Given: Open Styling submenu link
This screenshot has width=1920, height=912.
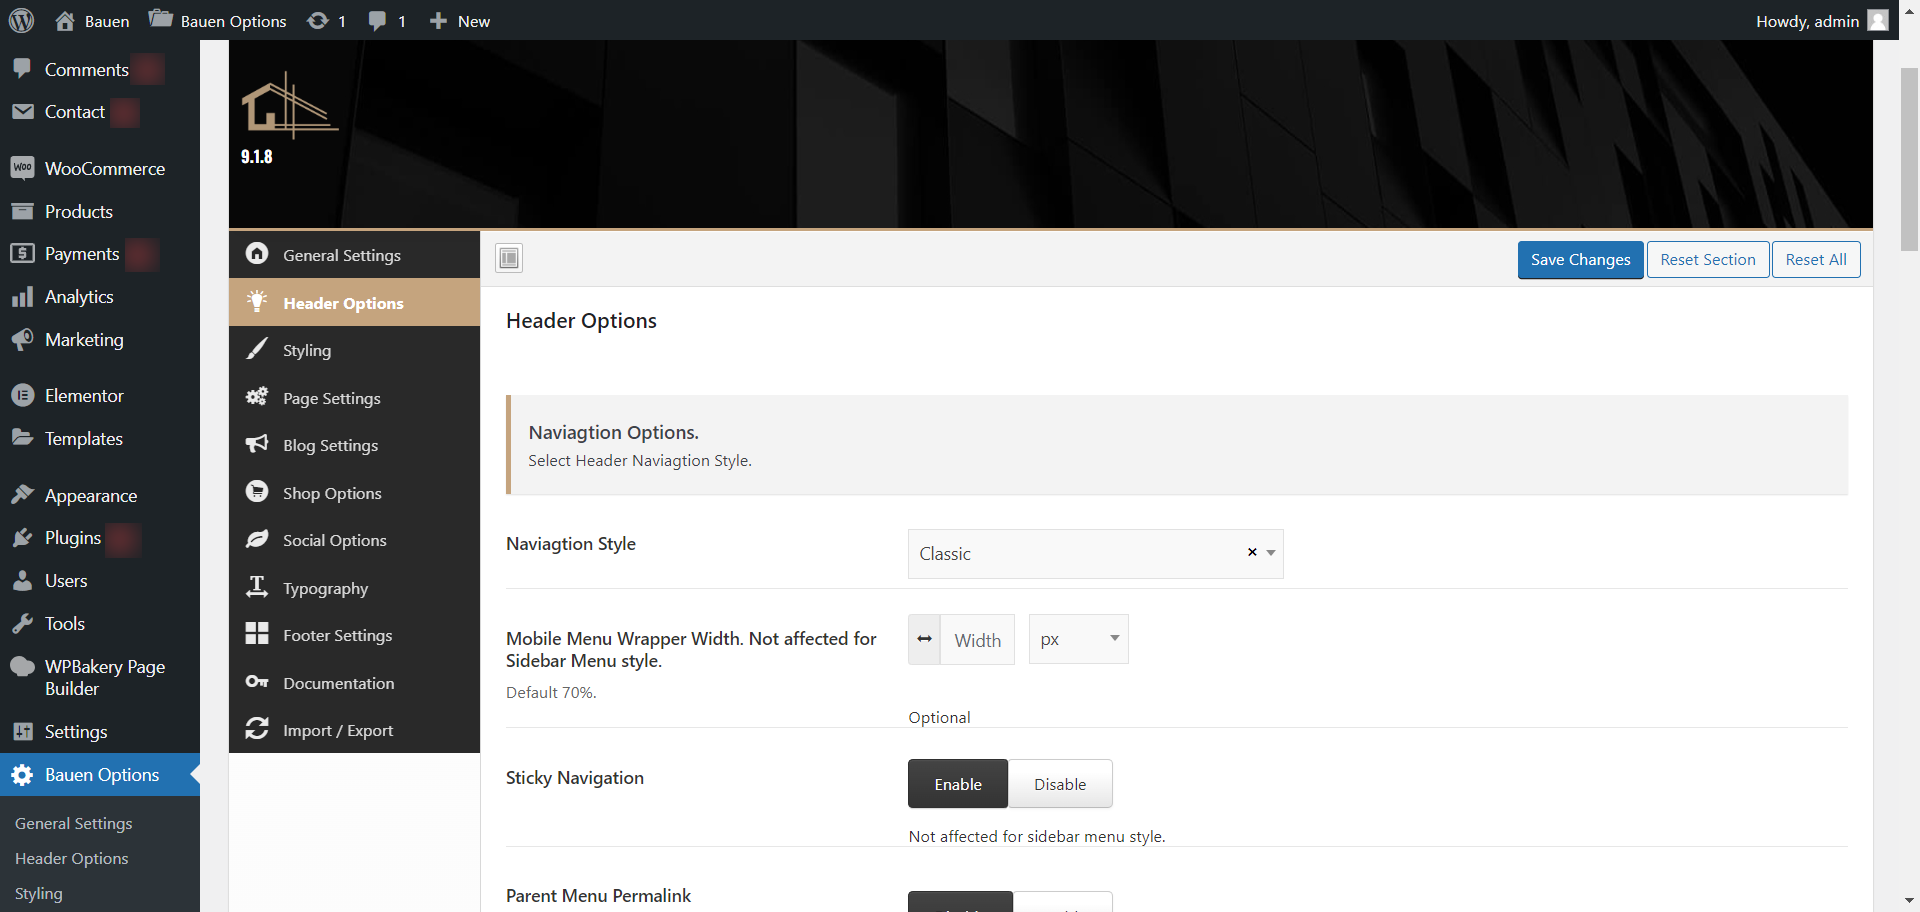Looking at the screenshot, I should pyautogui.click(x=39, y=894).
